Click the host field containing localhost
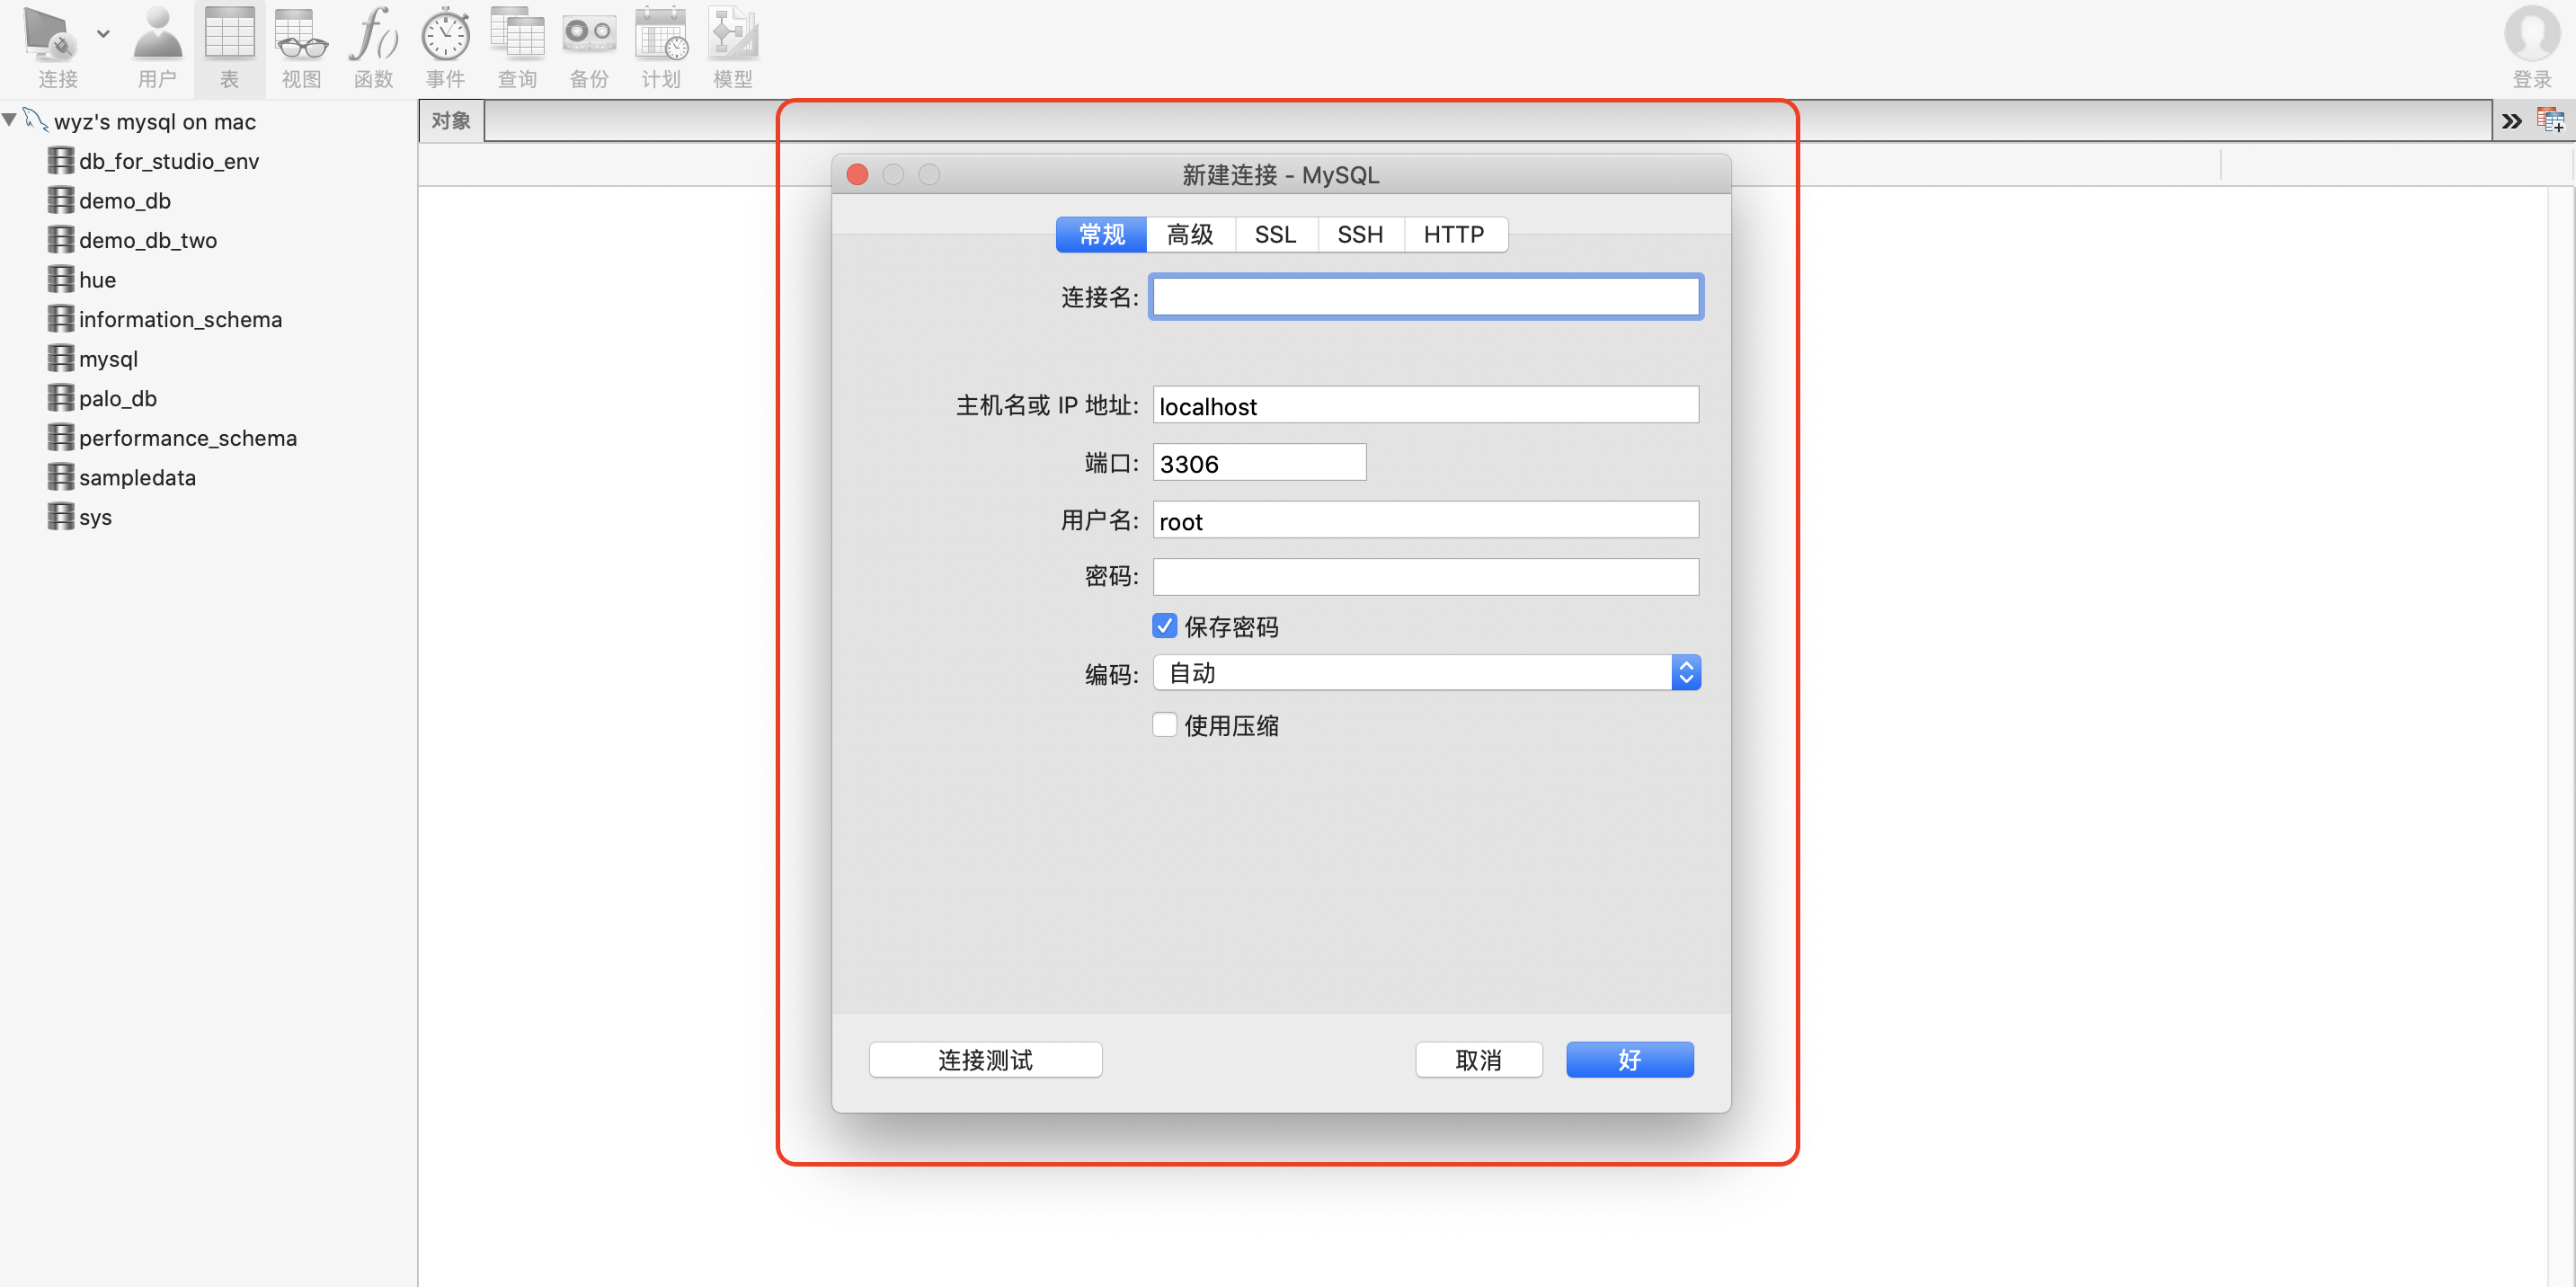Image resolution: width=2576 pixels, height=1287 pixels. (x=1425, y=405)
